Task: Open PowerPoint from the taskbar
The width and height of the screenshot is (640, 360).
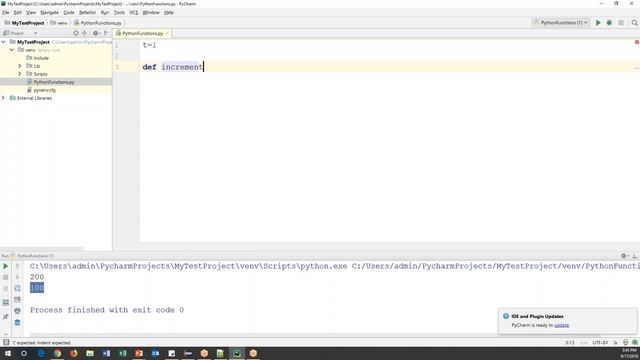Action: pos(139,353)
